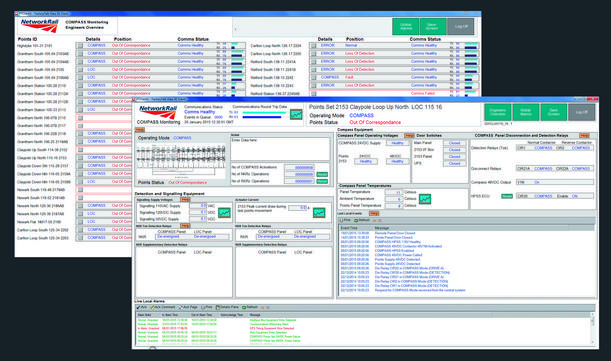Open Actuator Current trend chart icon

(x=319, y=213)
